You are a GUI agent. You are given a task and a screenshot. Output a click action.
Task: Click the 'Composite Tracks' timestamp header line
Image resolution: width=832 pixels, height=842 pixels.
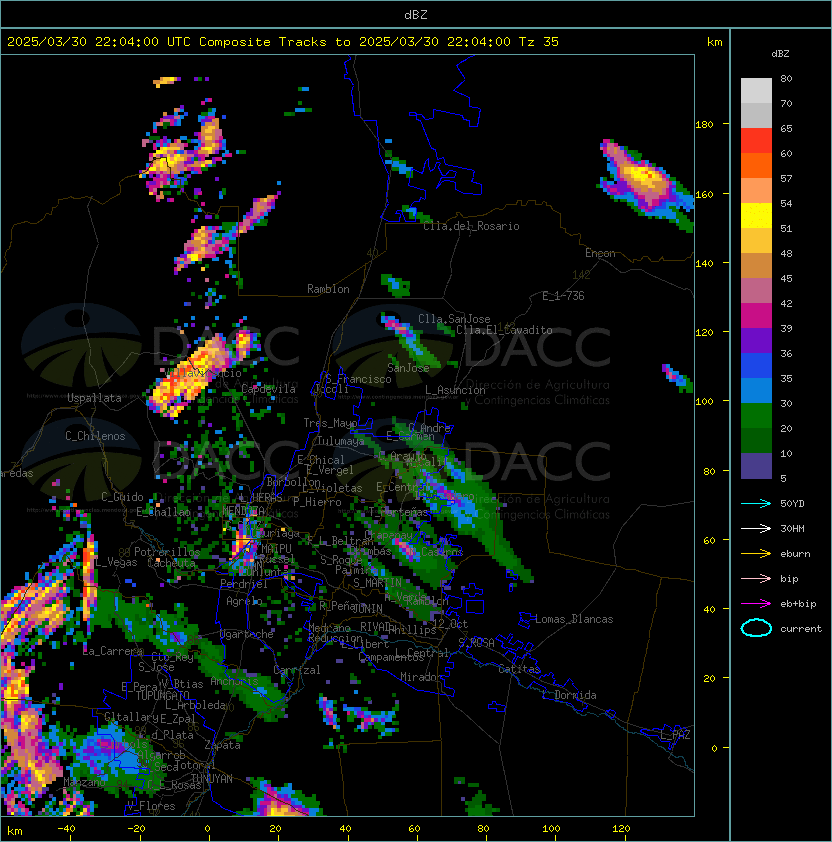283,42
